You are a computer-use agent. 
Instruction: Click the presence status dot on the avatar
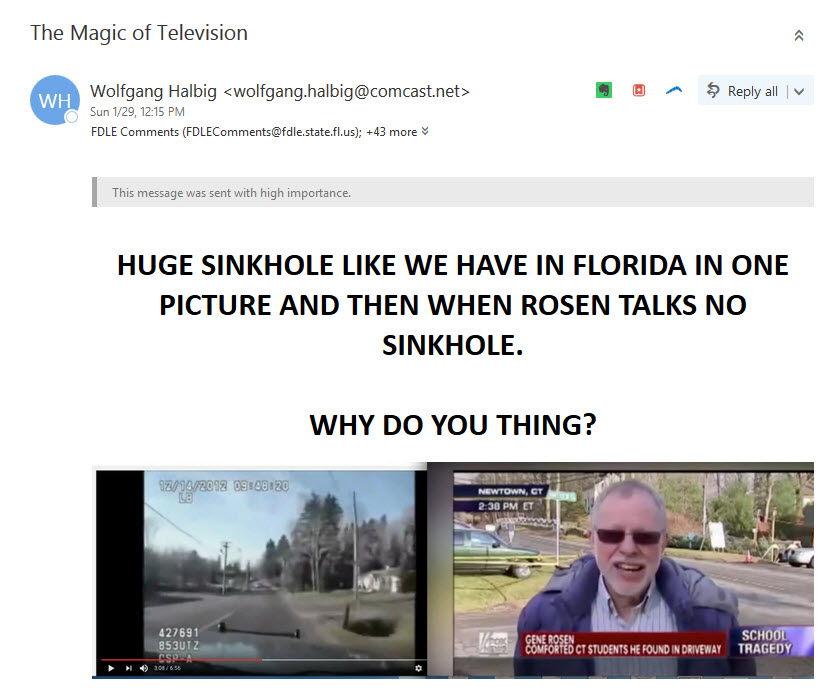(72, 117)
